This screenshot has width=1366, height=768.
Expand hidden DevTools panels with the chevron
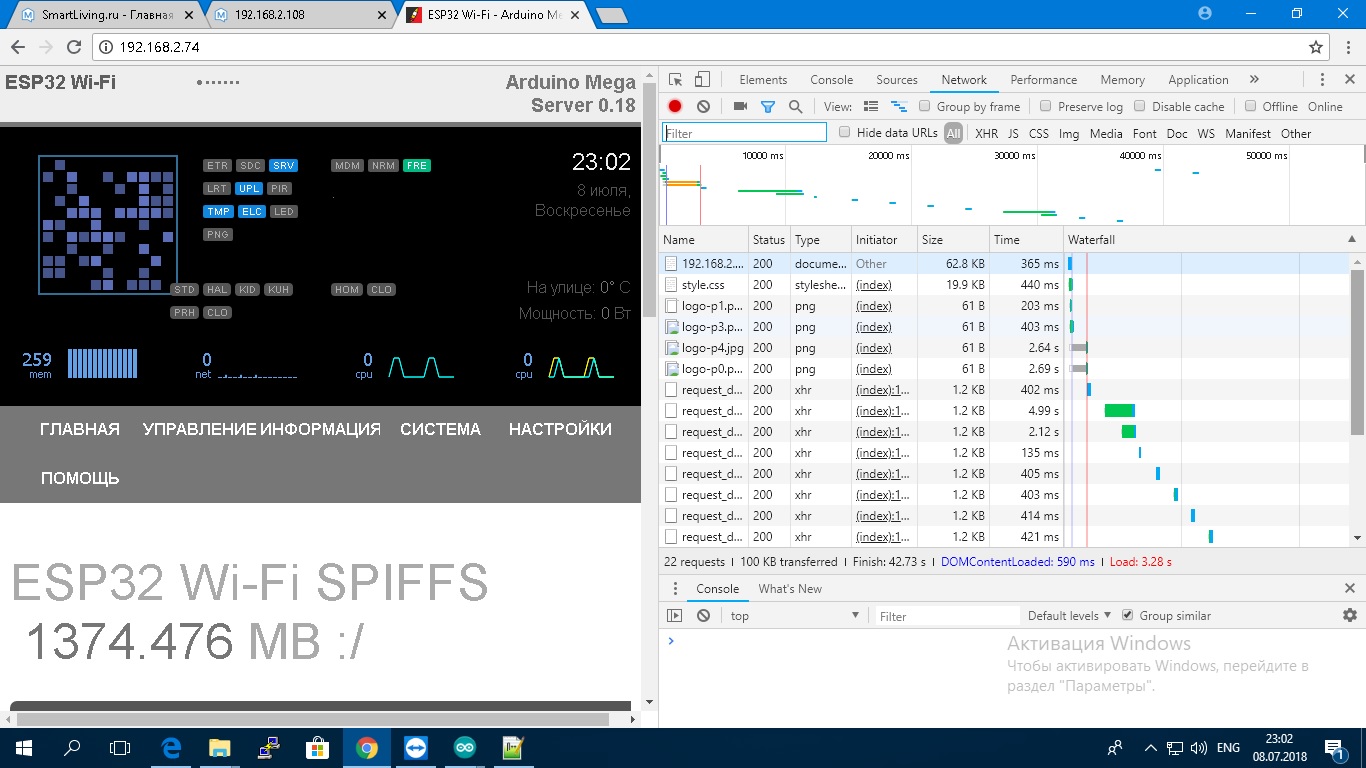pos(1253,79)
